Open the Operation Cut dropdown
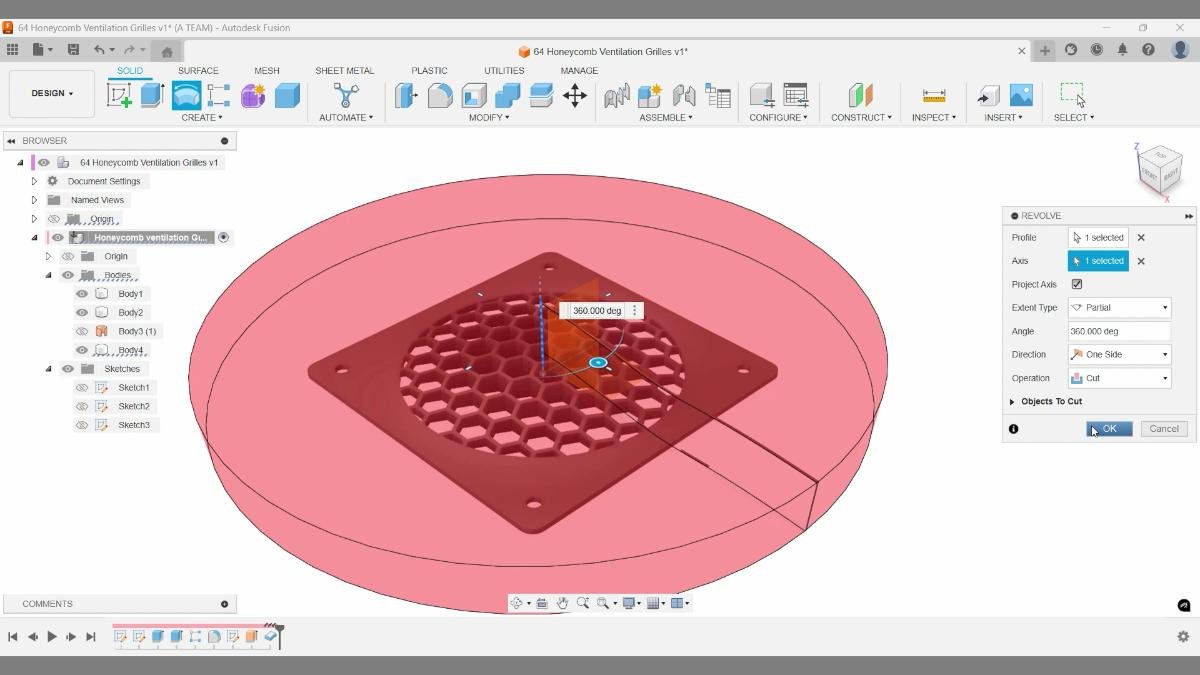Screen dimensions: 1200x675 [x=1119, y=378]
